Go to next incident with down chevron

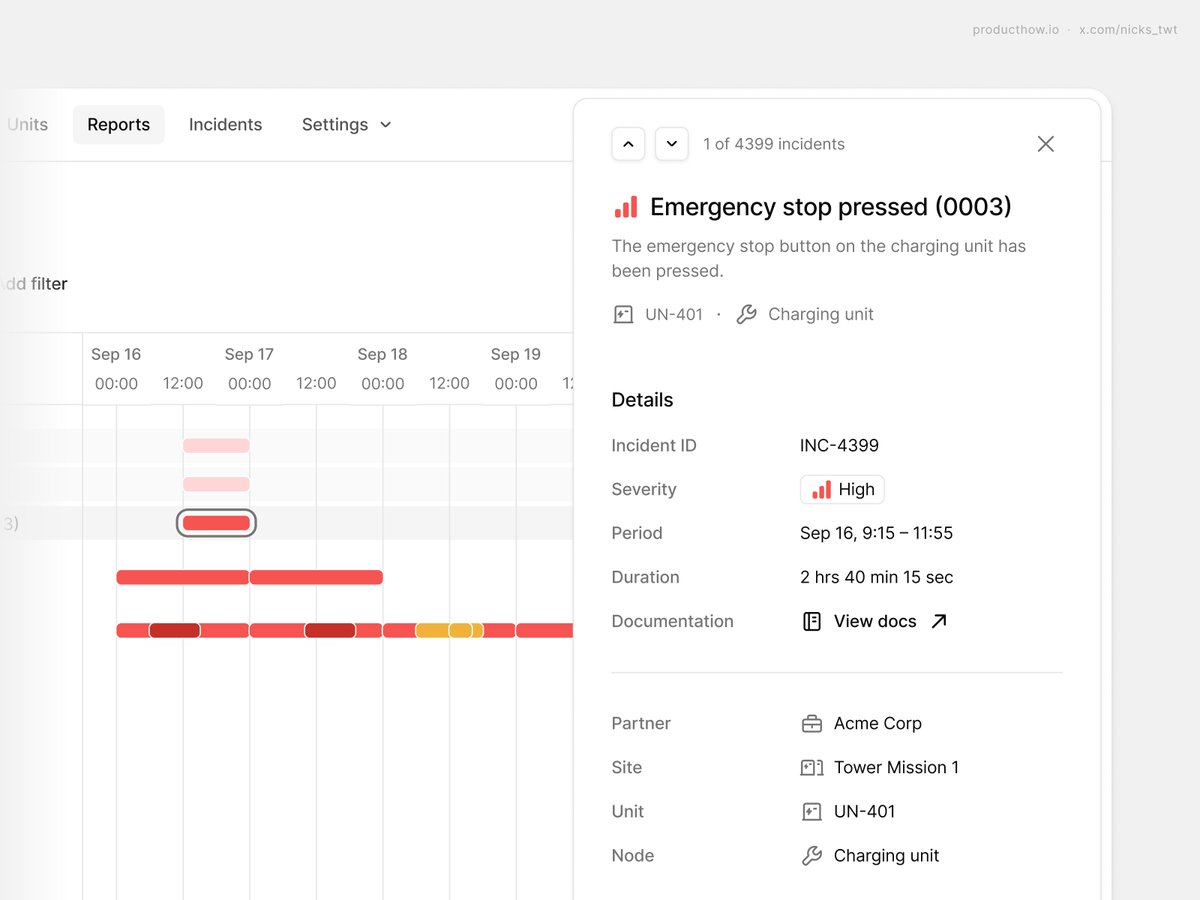[x=672, y=144]
